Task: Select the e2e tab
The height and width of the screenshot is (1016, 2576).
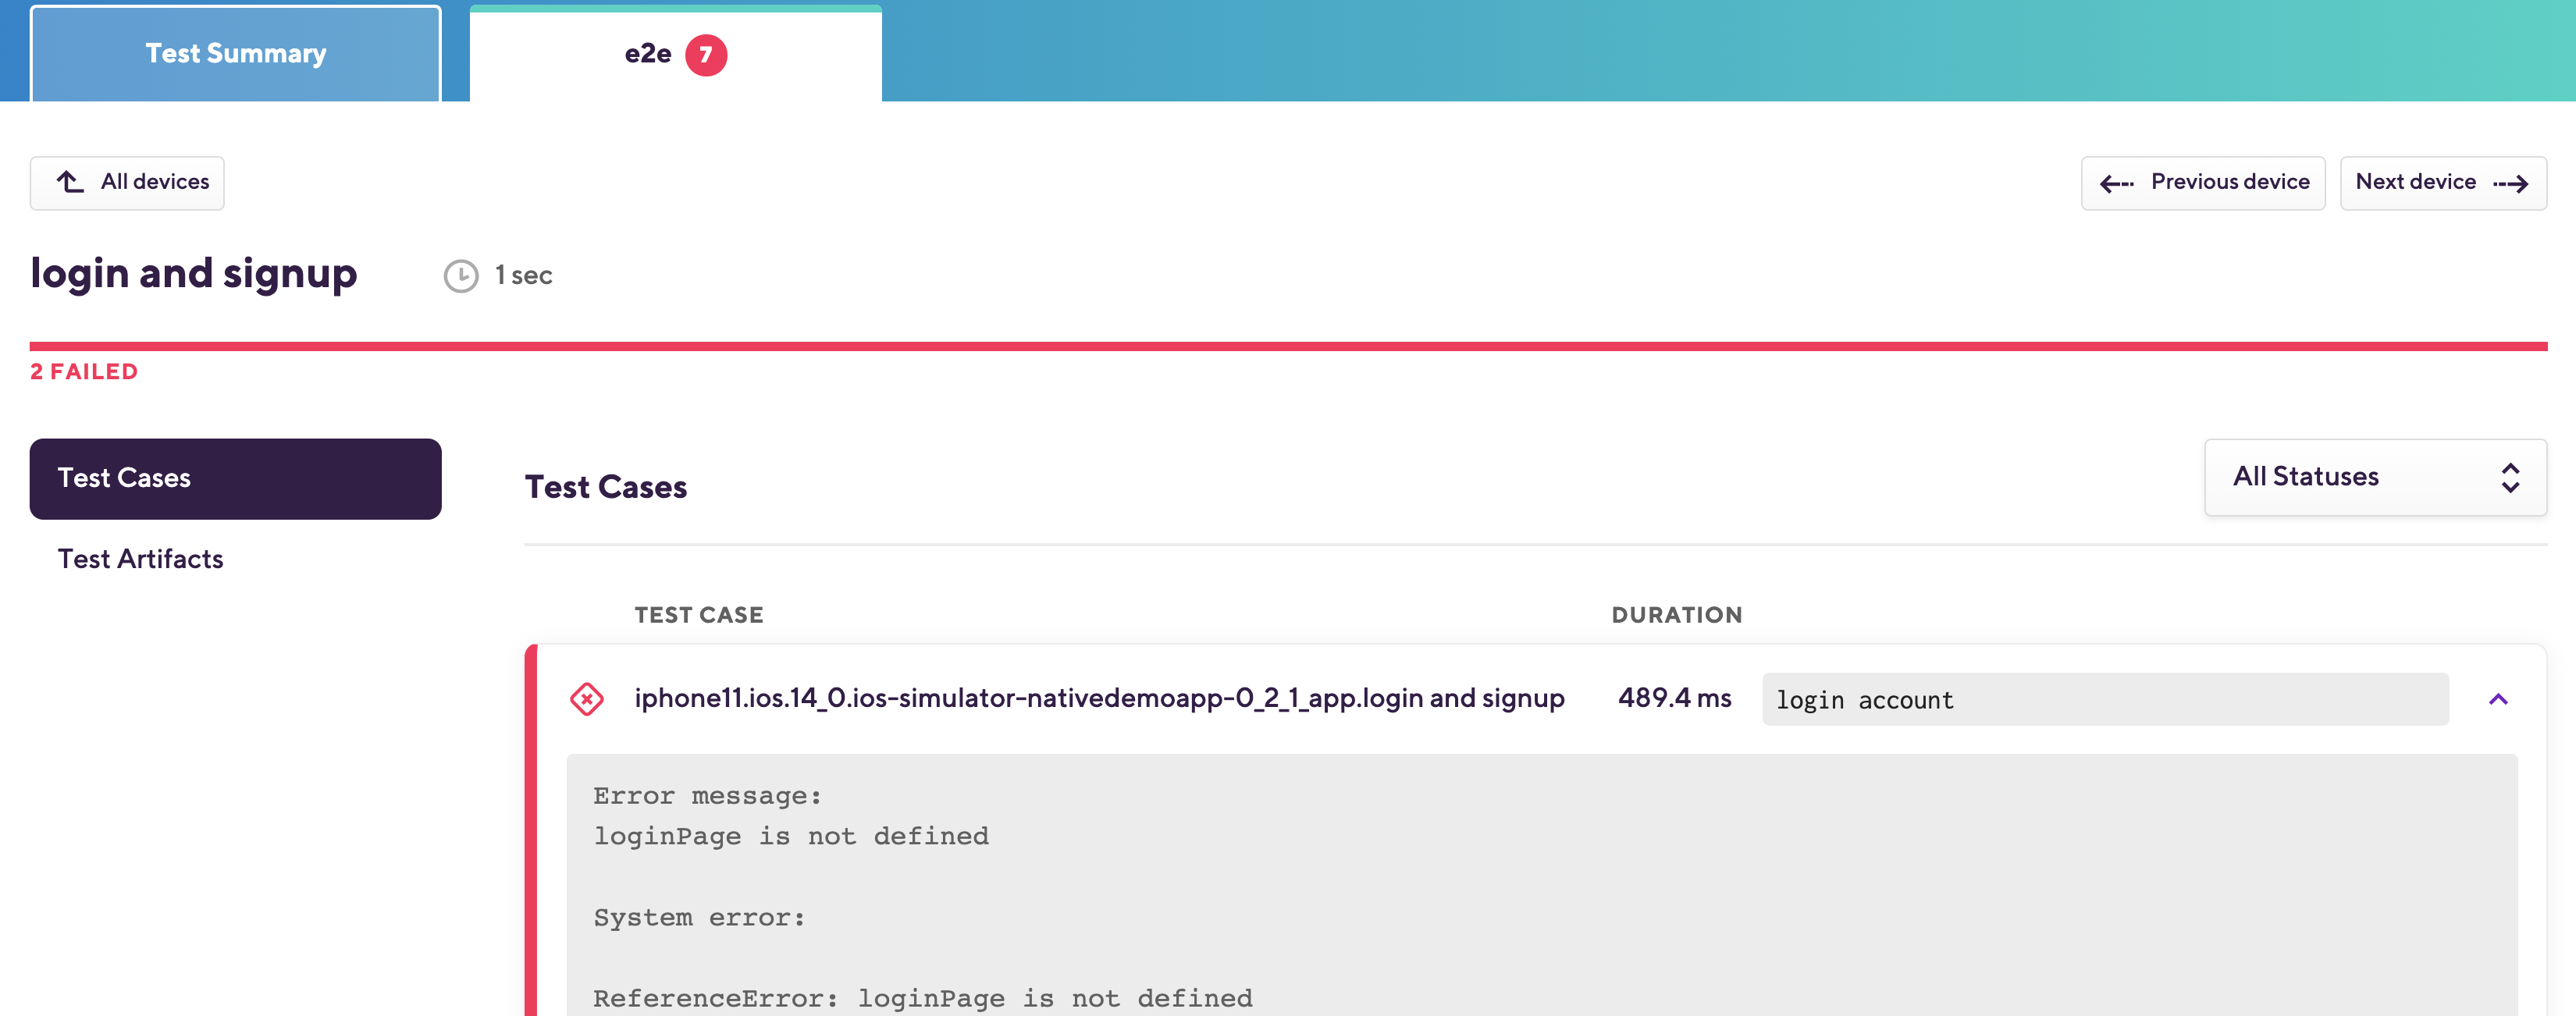Action: pyautogui.click(x=648, y=54)
